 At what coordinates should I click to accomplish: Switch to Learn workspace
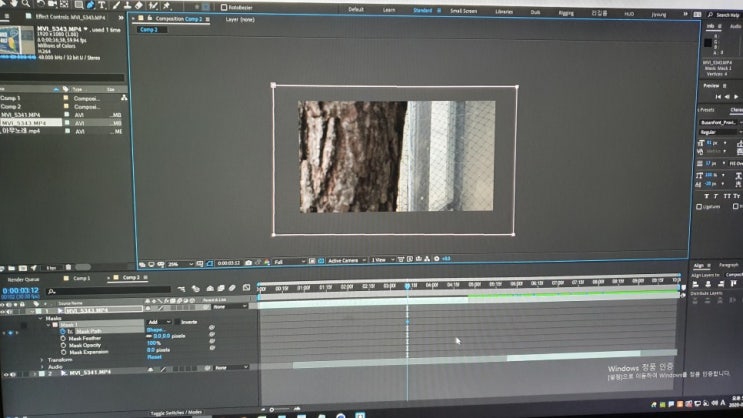click(389, 9)
